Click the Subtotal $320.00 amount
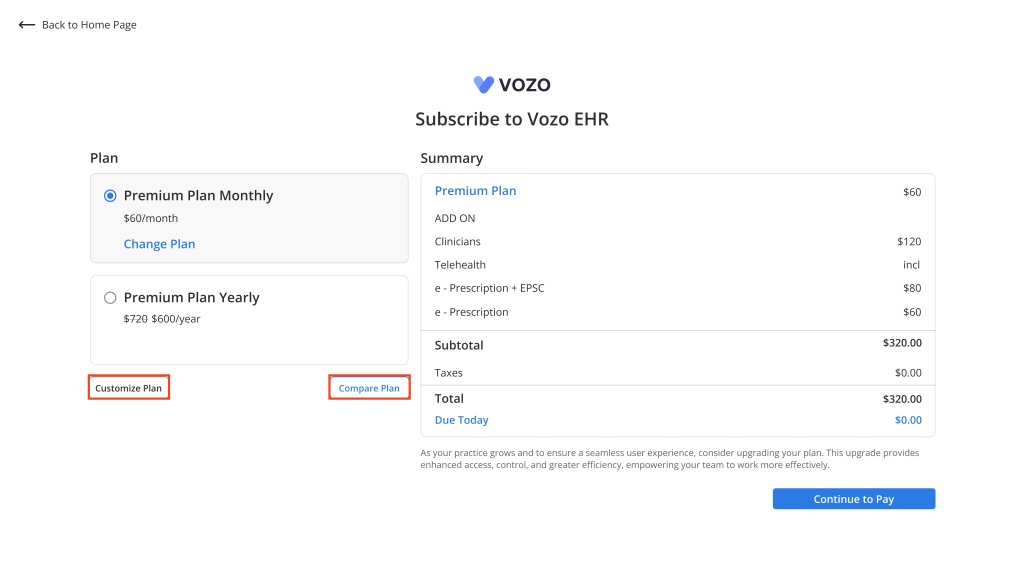 coord(902,343)
